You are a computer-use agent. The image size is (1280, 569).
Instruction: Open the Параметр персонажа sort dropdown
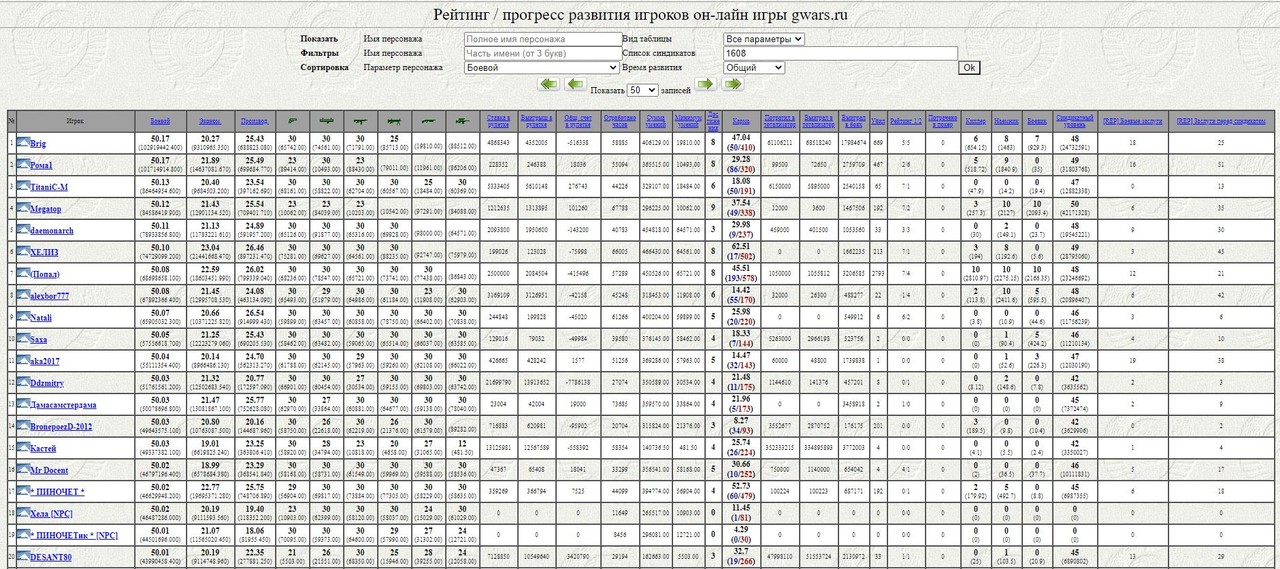[x=542, y=68]
